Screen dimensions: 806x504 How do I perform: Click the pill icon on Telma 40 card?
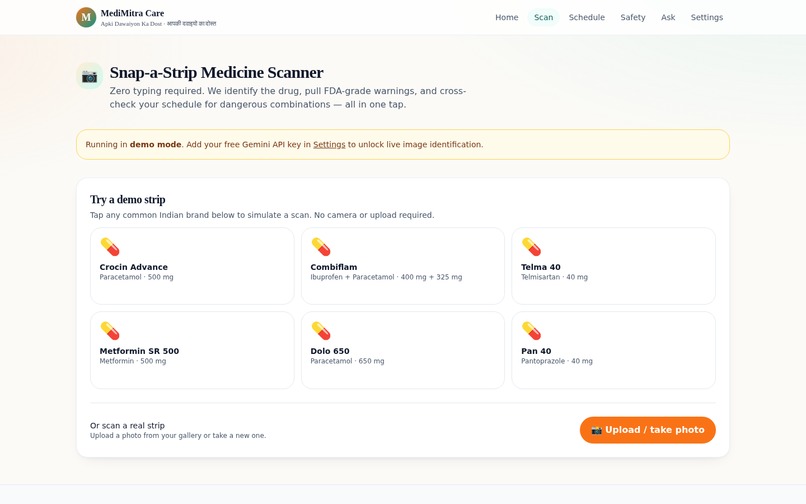coord(531,247)
